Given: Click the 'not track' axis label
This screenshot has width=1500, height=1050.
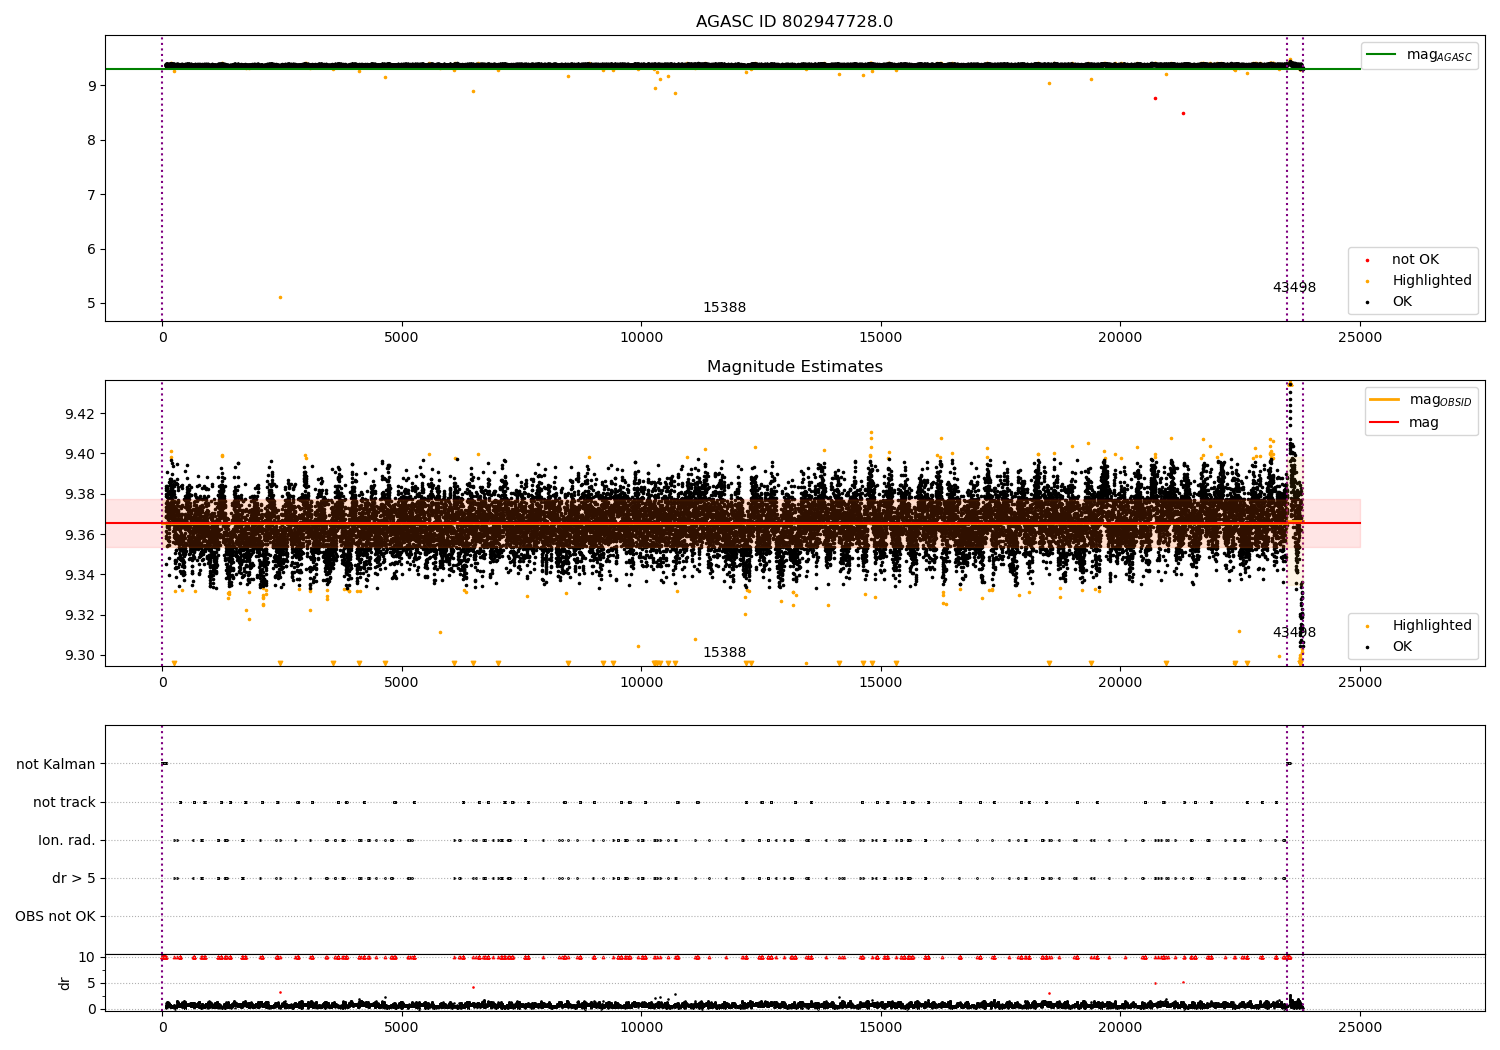Looking at the screenshot, I should click(64, 802).
